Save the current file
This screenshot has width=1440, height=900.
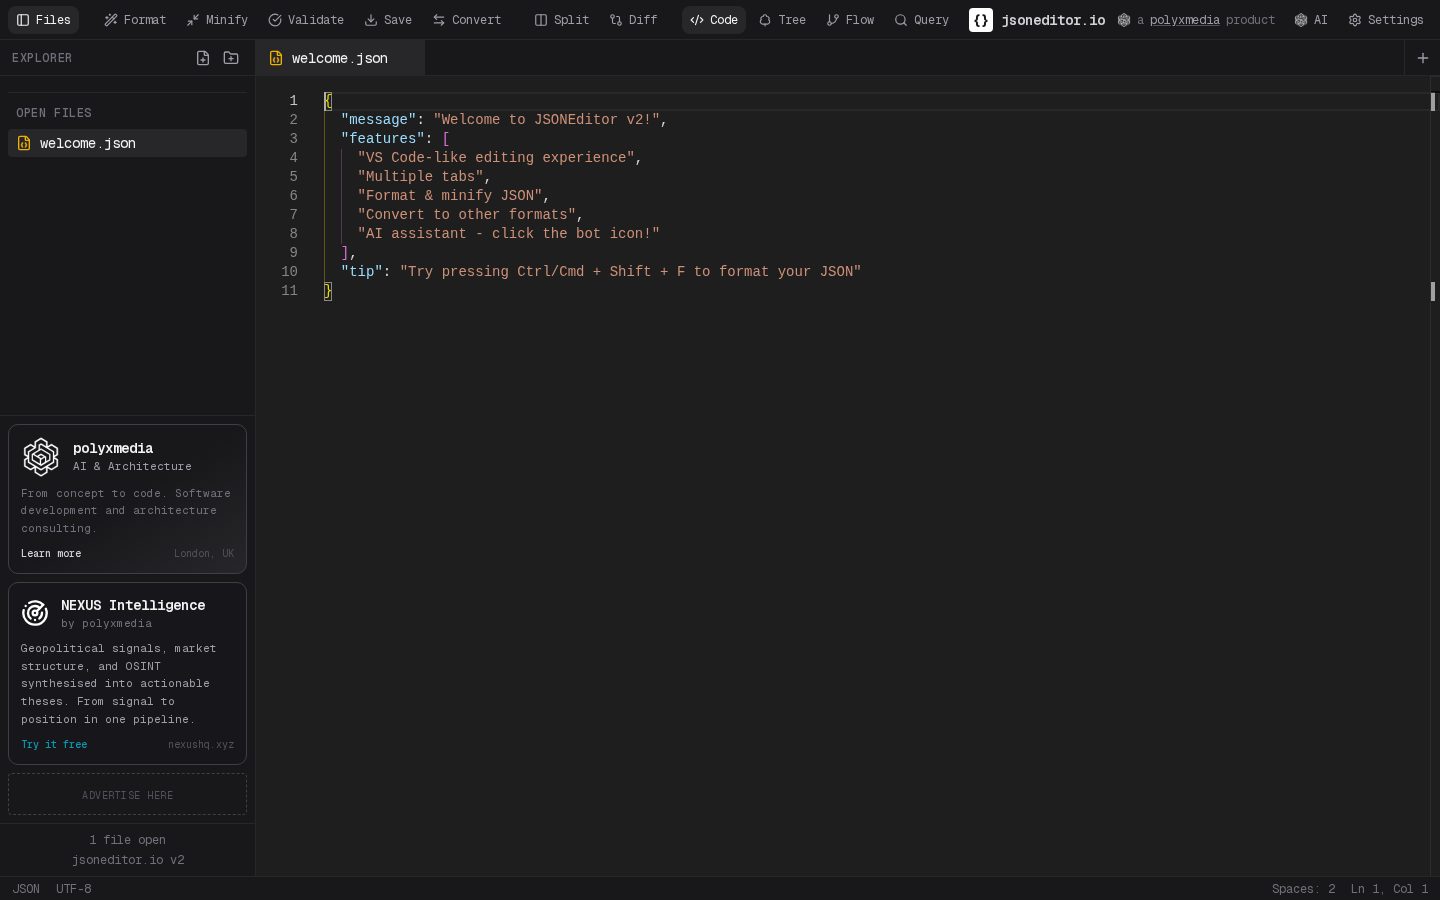(388, 20)
